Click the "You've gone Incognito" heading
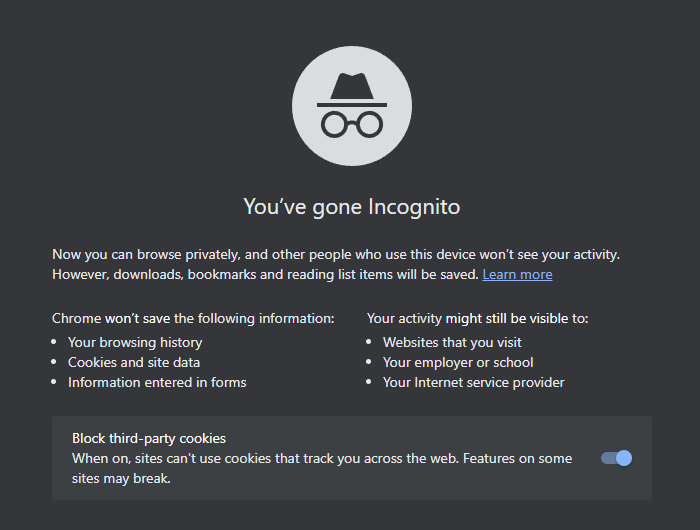Image resolution: width=700 pixels, height=530 pixels. pyautogui.click(x=352, y=207)
